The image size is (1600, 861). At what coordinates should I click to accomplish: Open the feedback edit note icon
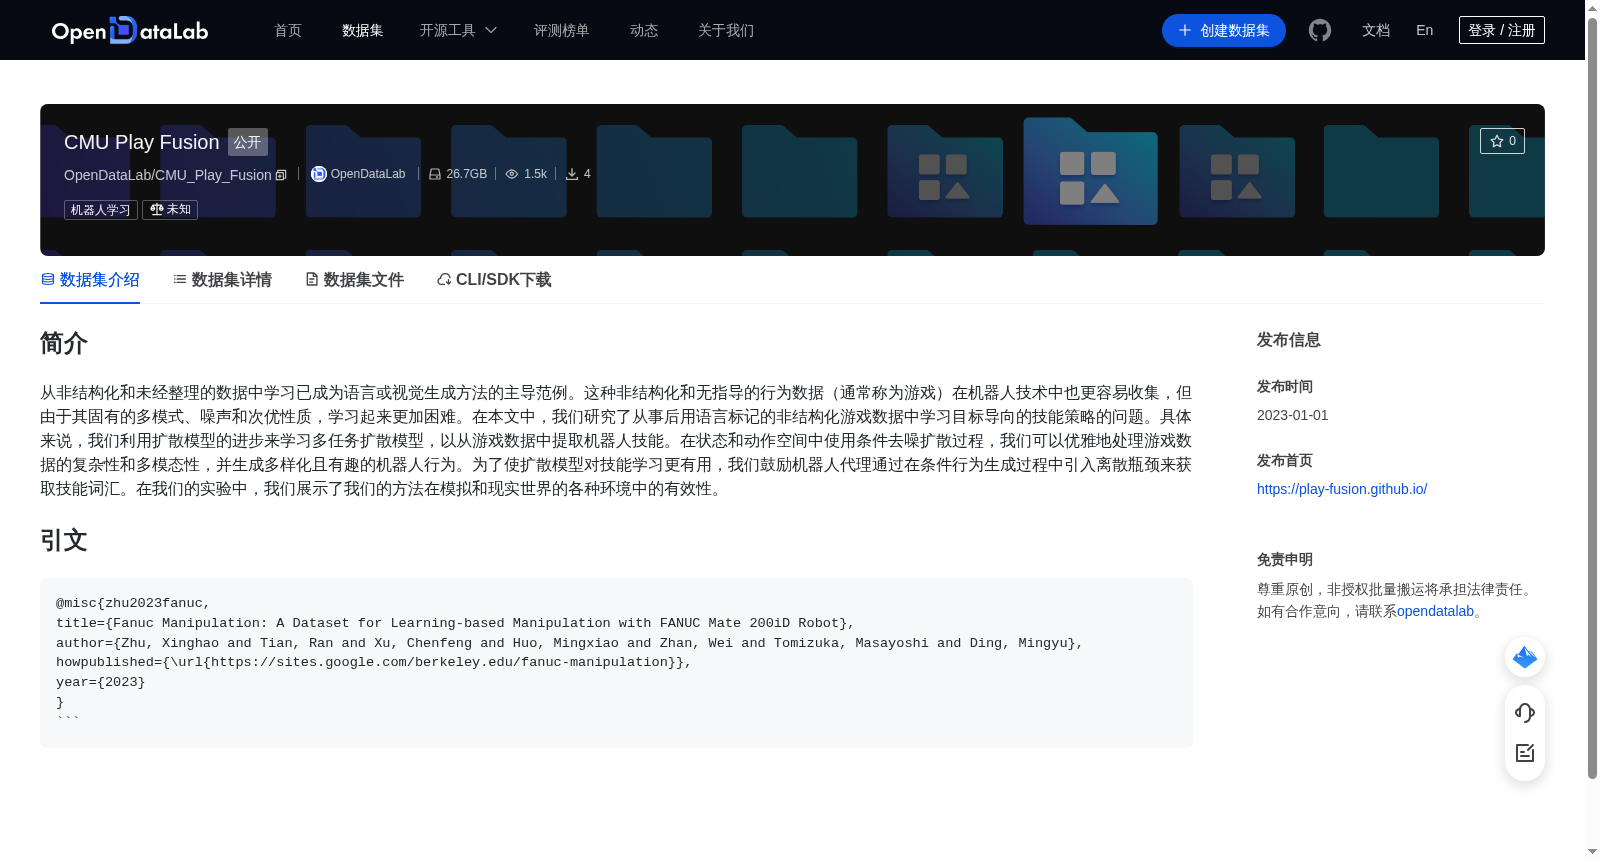[1525, 753]
